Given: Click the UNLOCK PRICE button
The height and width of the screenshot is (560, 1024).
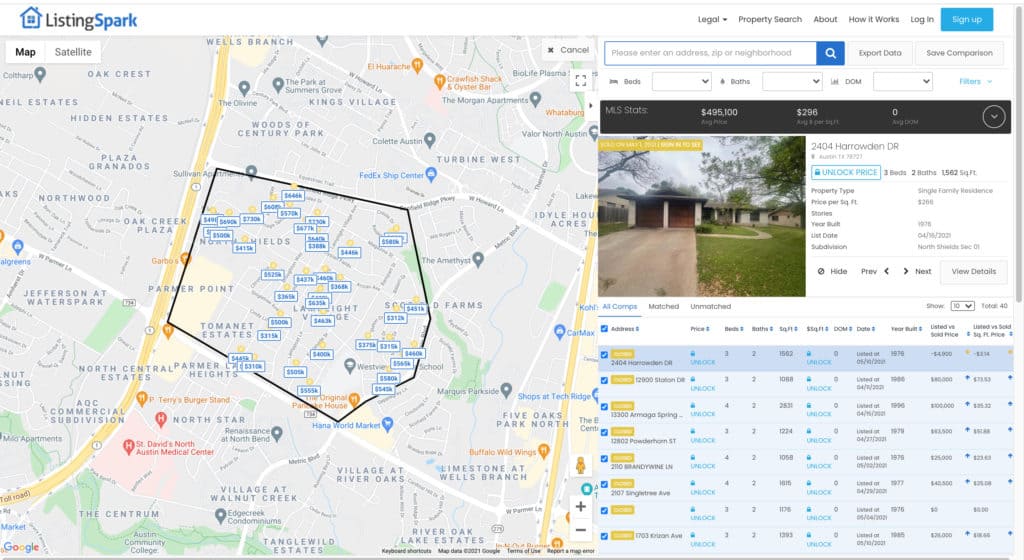Looking at the screenshot, I should click(x=846, y=172).
